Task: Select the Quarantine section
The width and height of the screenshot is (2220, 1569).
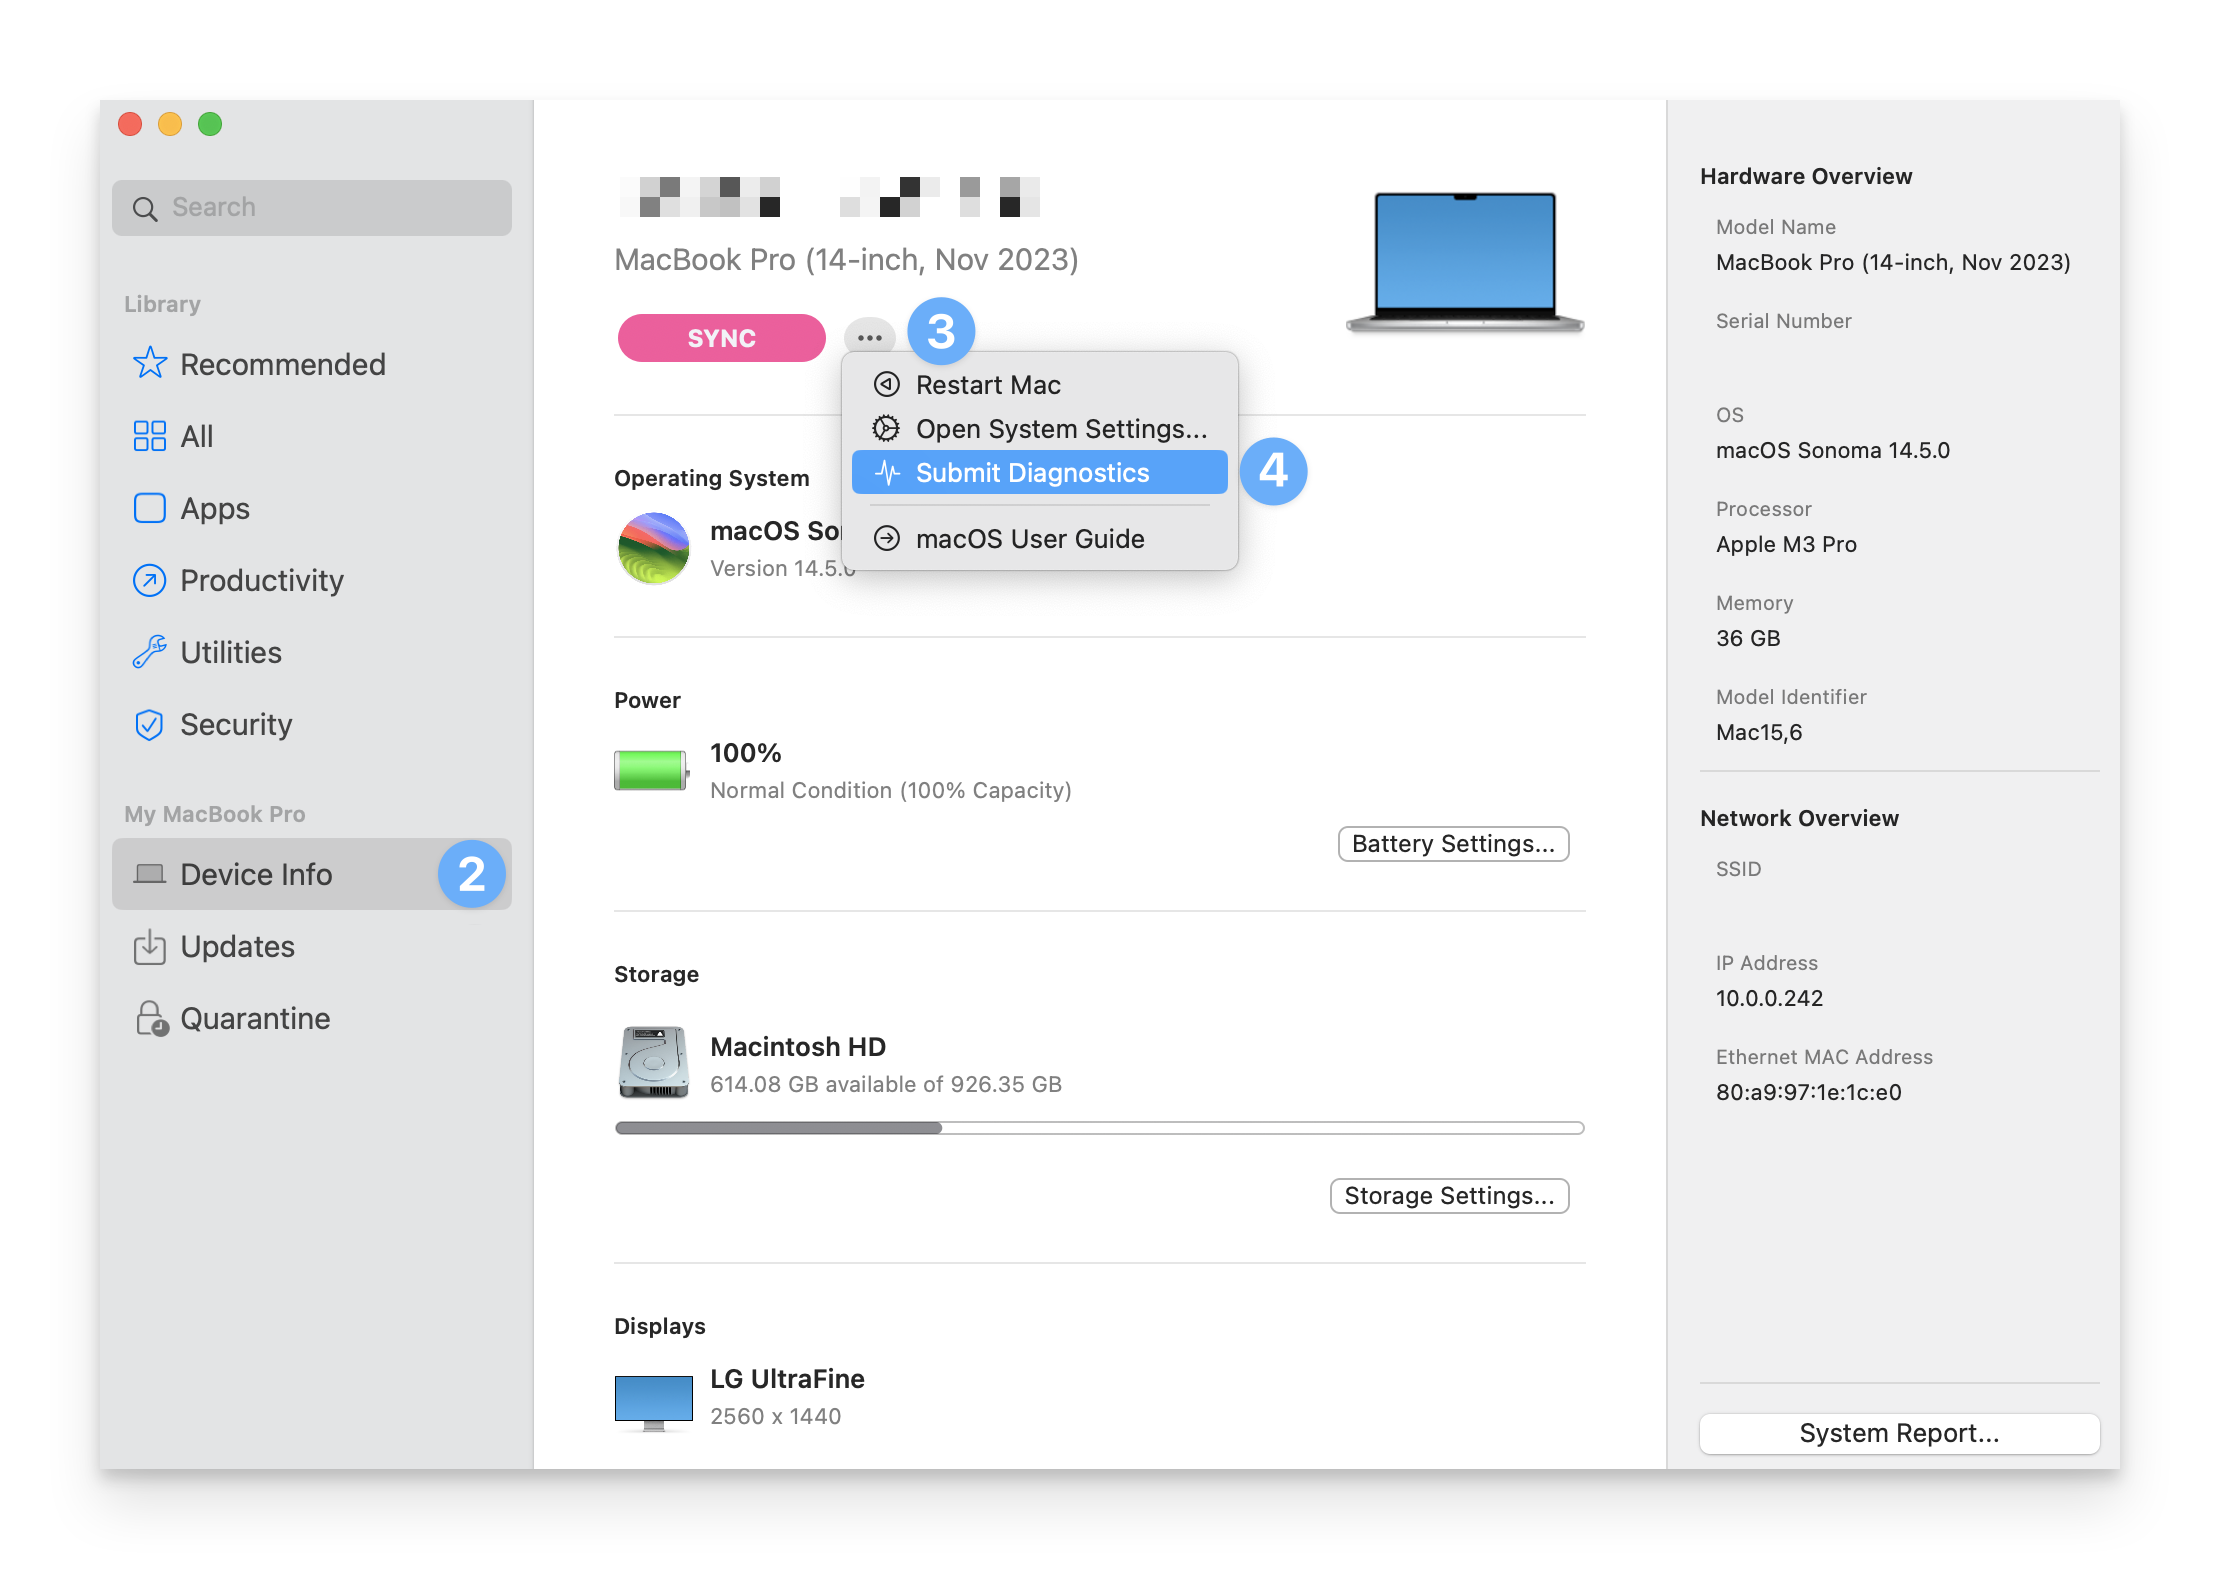Action: click(254, 1018)
